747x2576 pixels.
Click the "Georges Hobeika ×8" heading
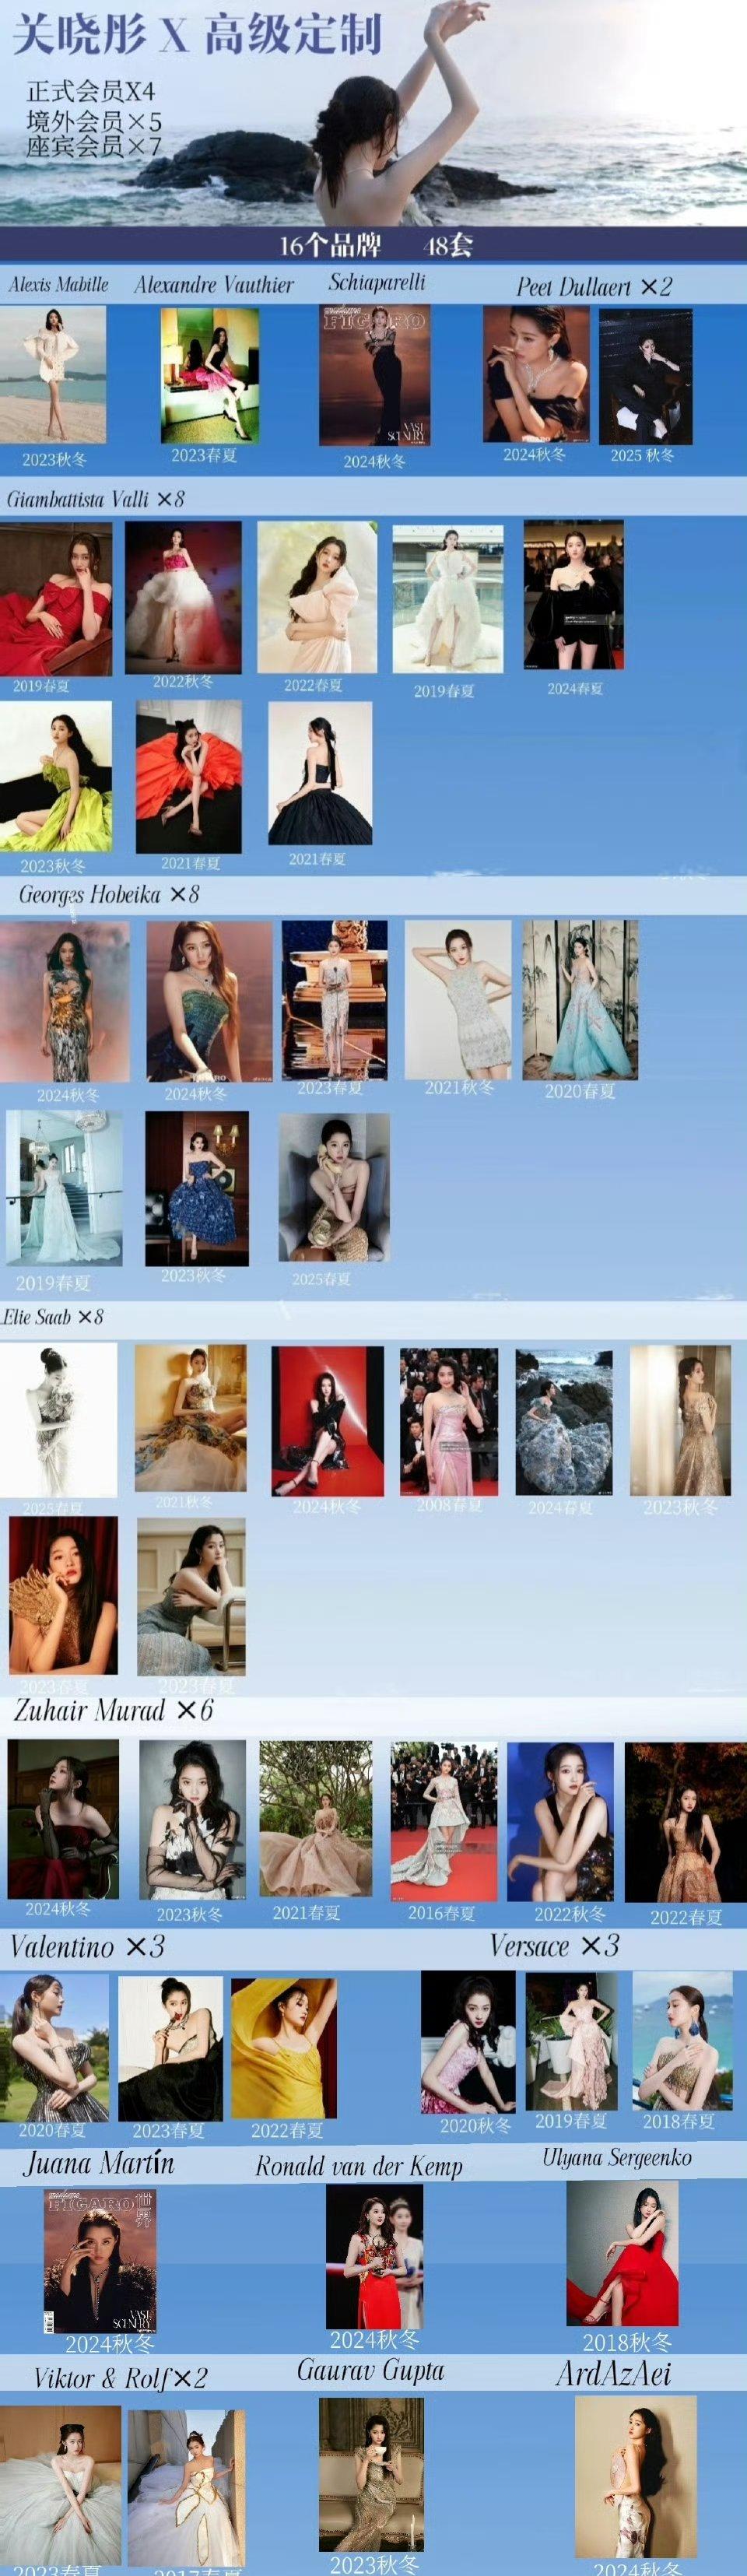(x=109, y=894)
